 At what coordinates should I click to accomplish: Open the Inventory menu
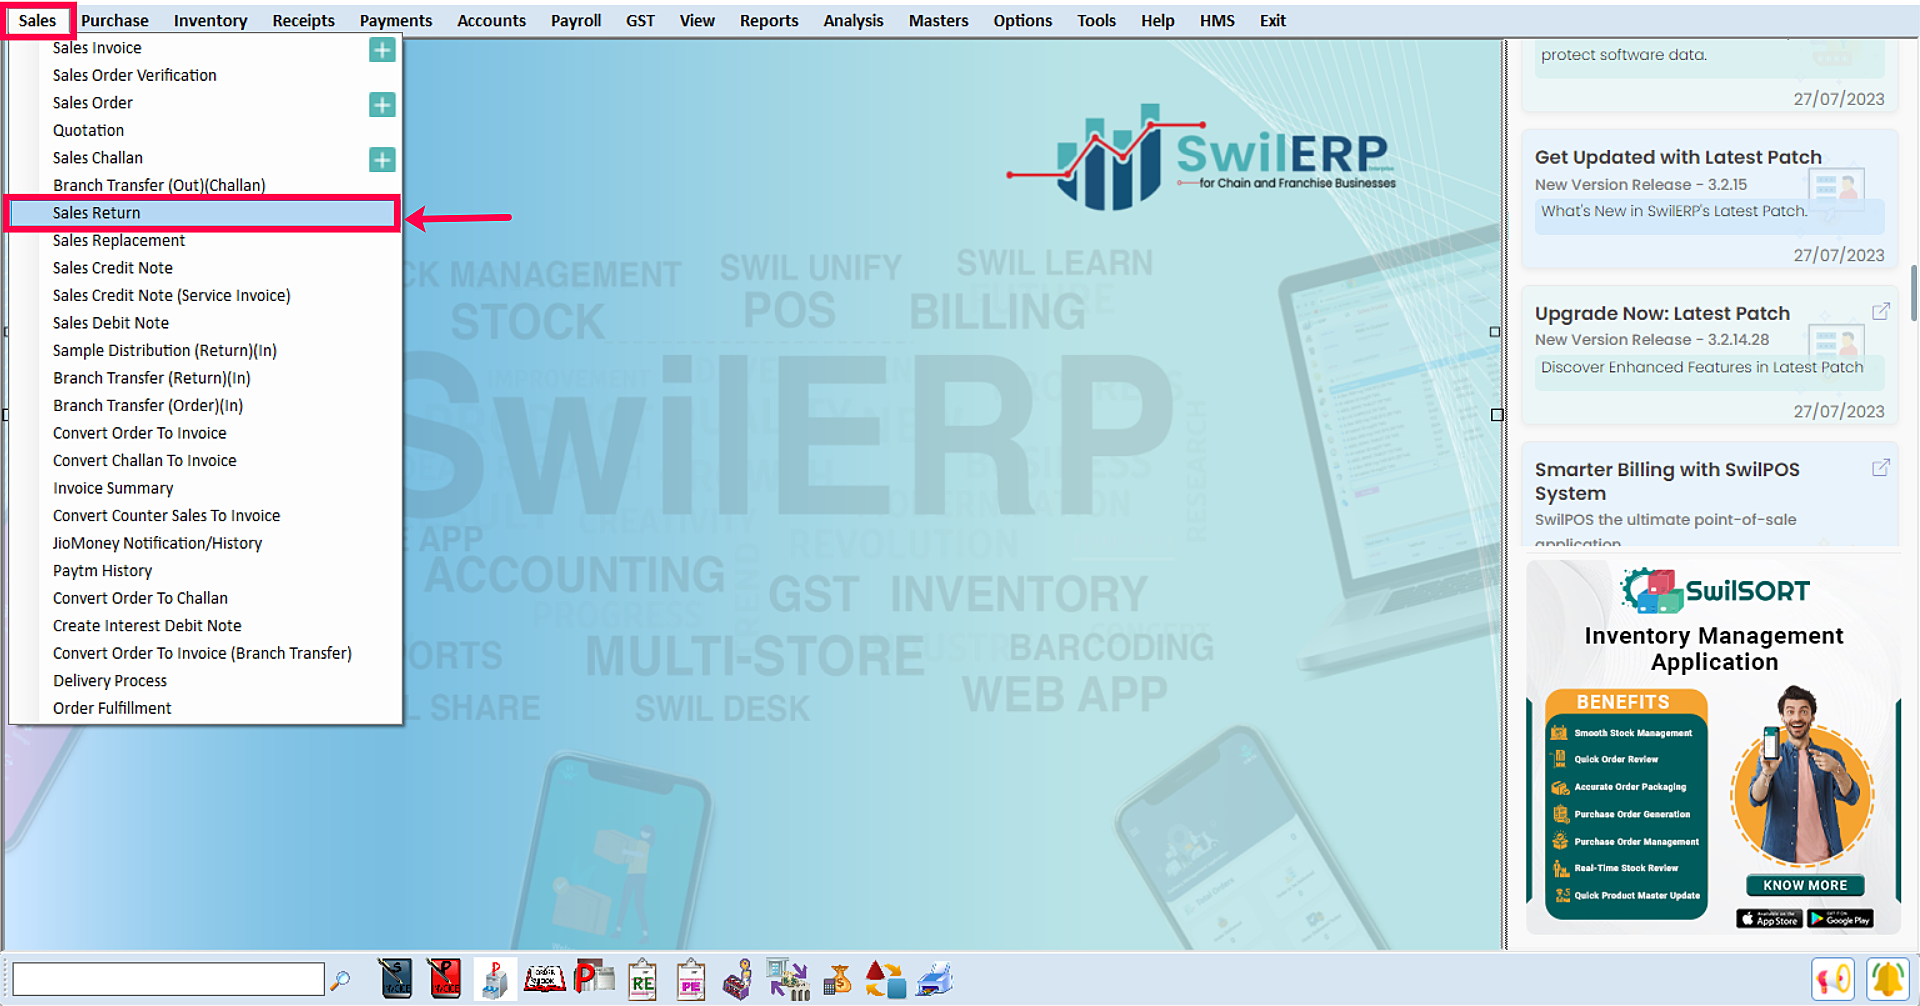click(210, 20)
